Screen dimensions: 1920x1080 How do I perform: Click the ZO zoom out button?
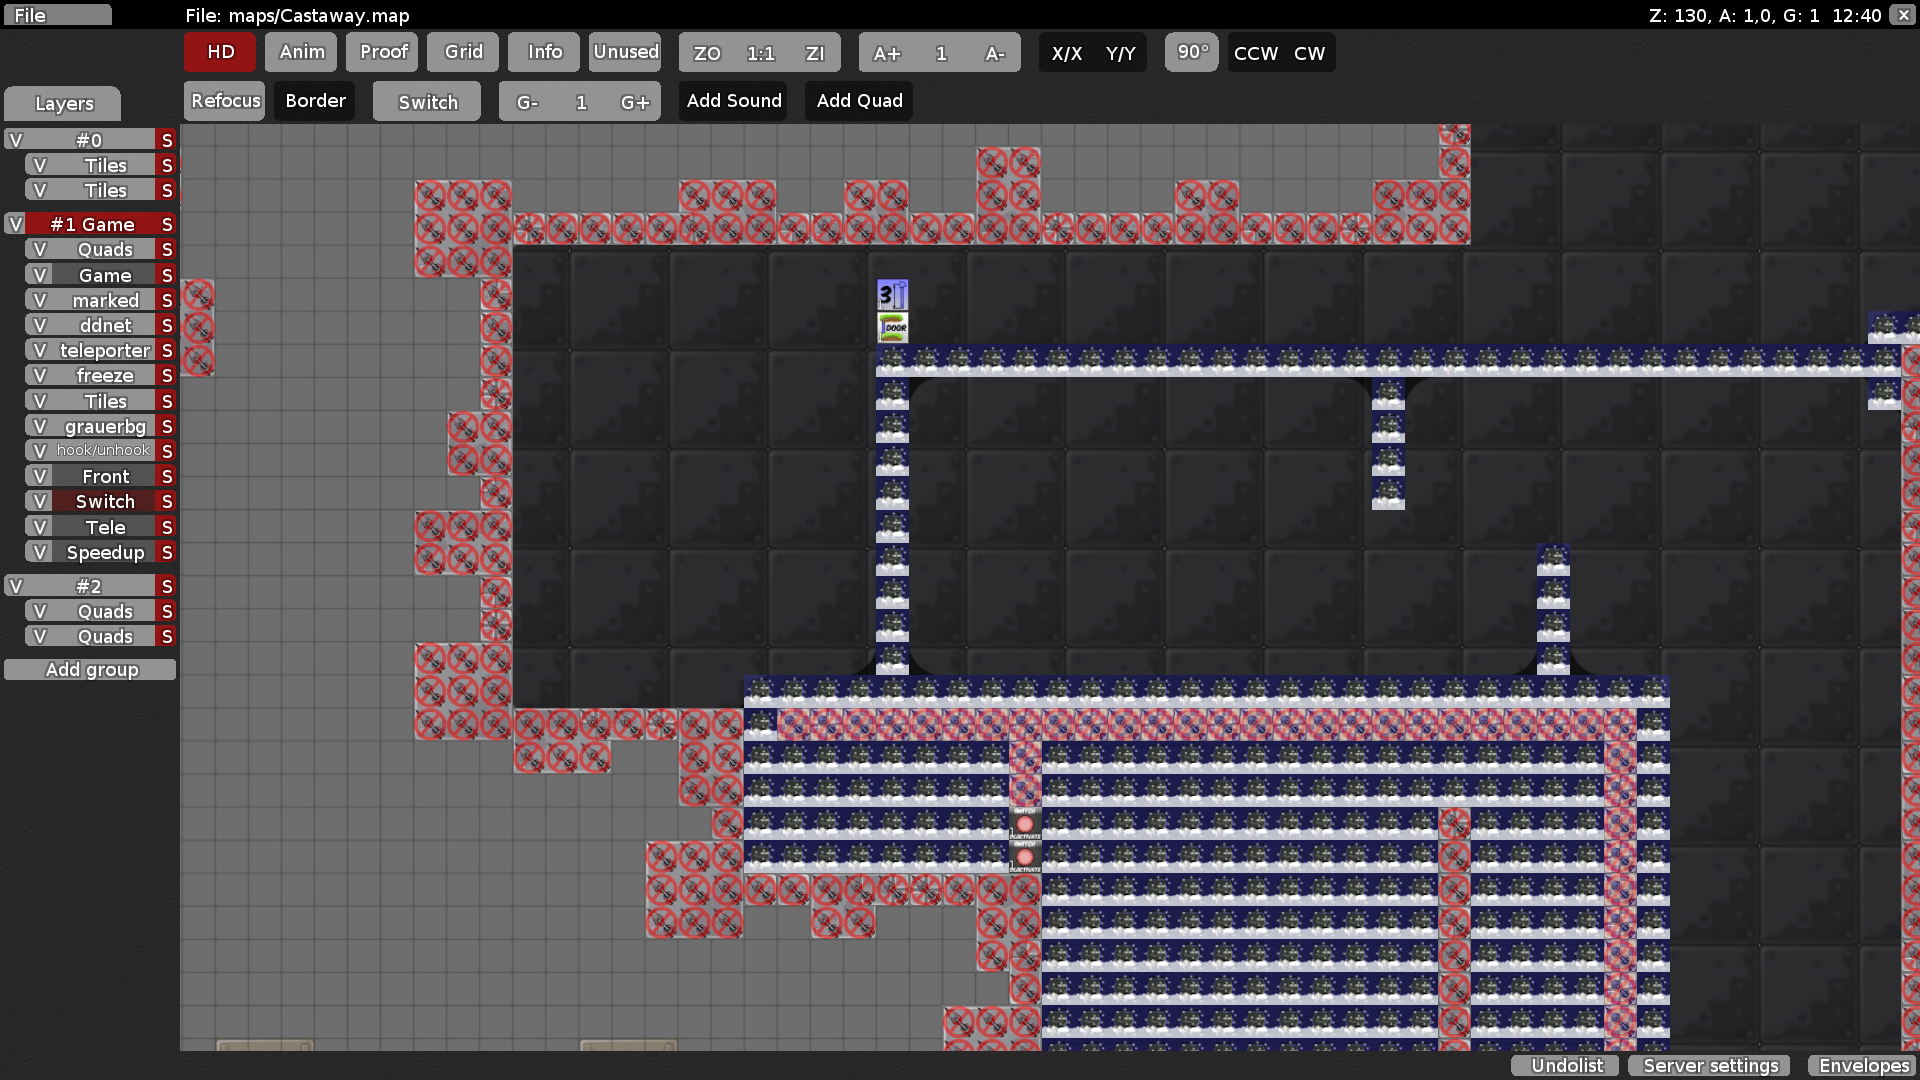tap(707, 53)
